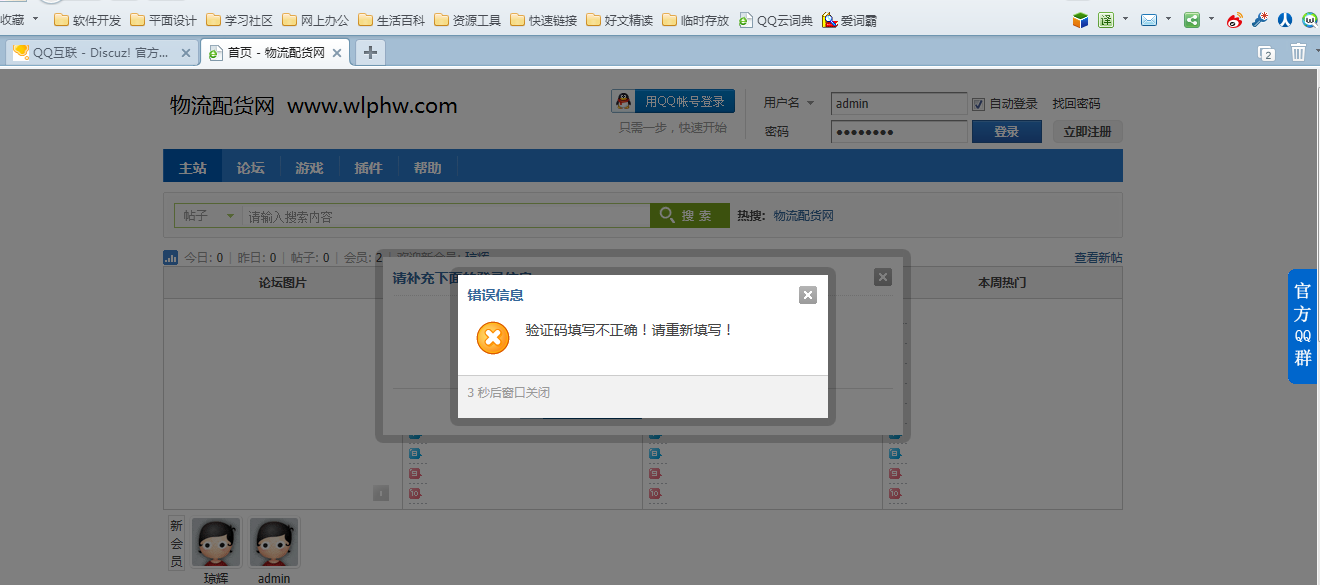Viewport: 1320px width, 585px height.
Task: Open the 用户名 login type dropdown
Action: 789,103
